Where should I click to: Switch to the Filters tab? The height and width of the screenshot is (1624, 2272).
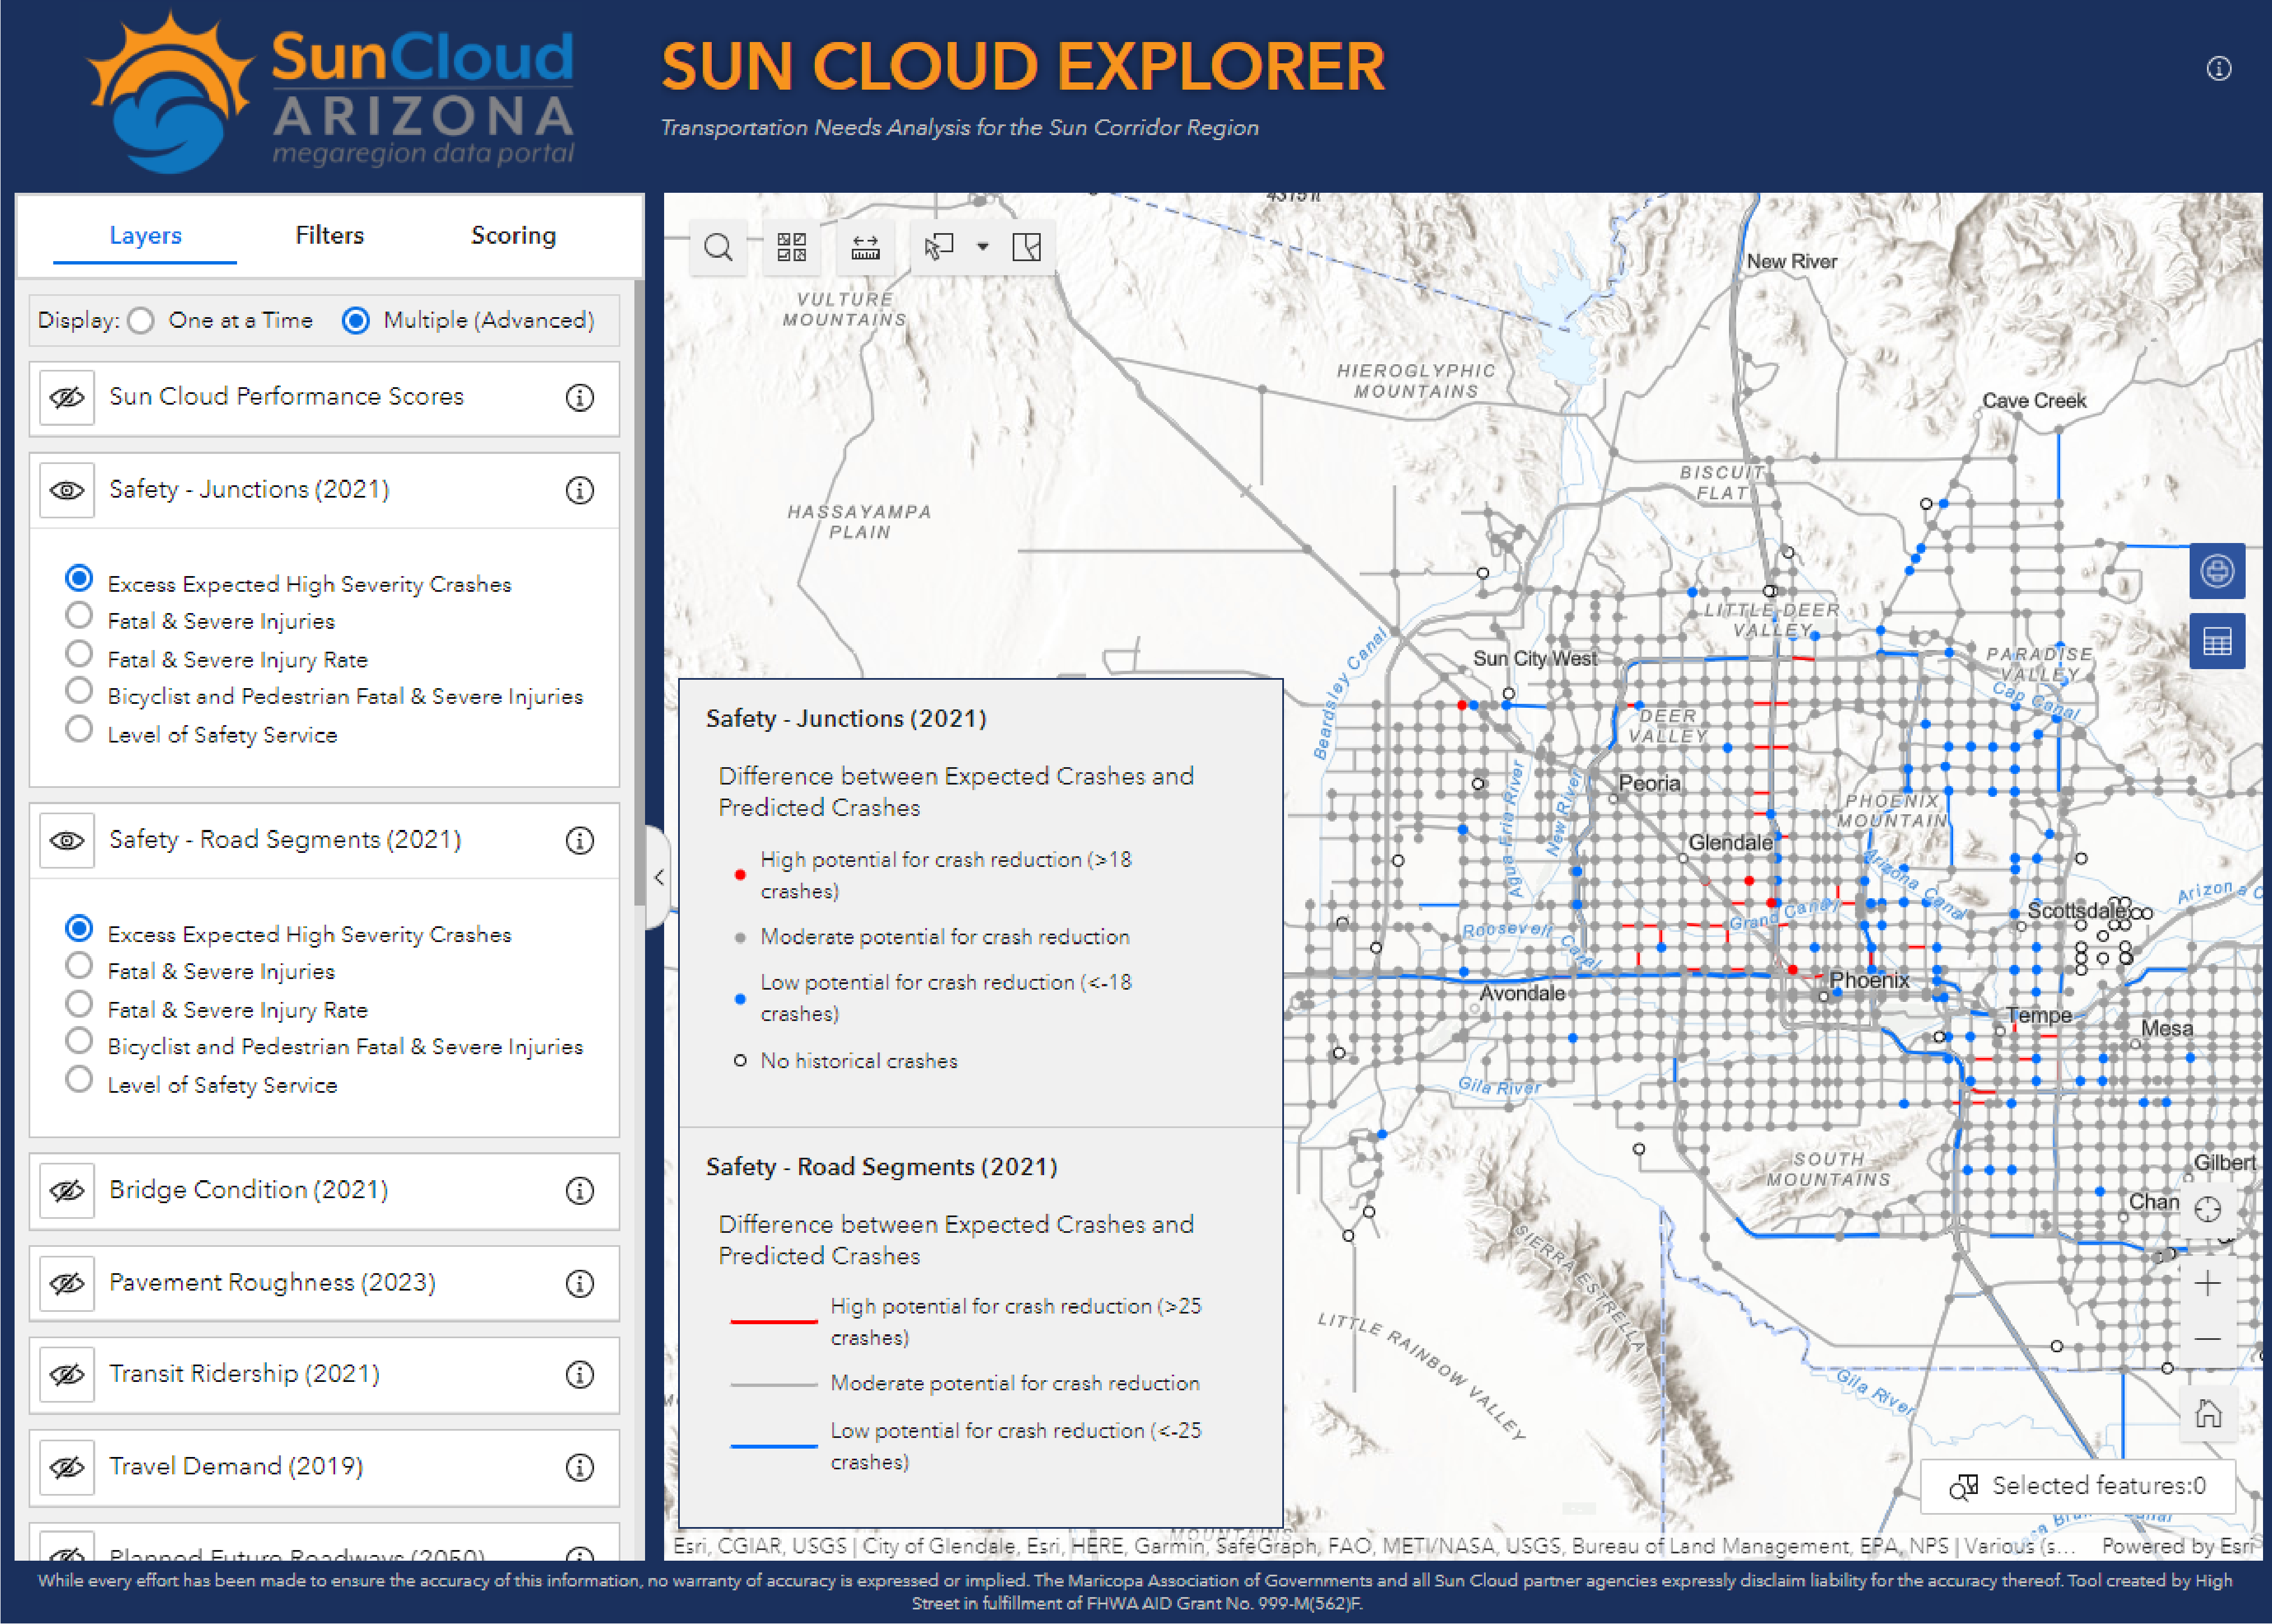pos(329,236)
